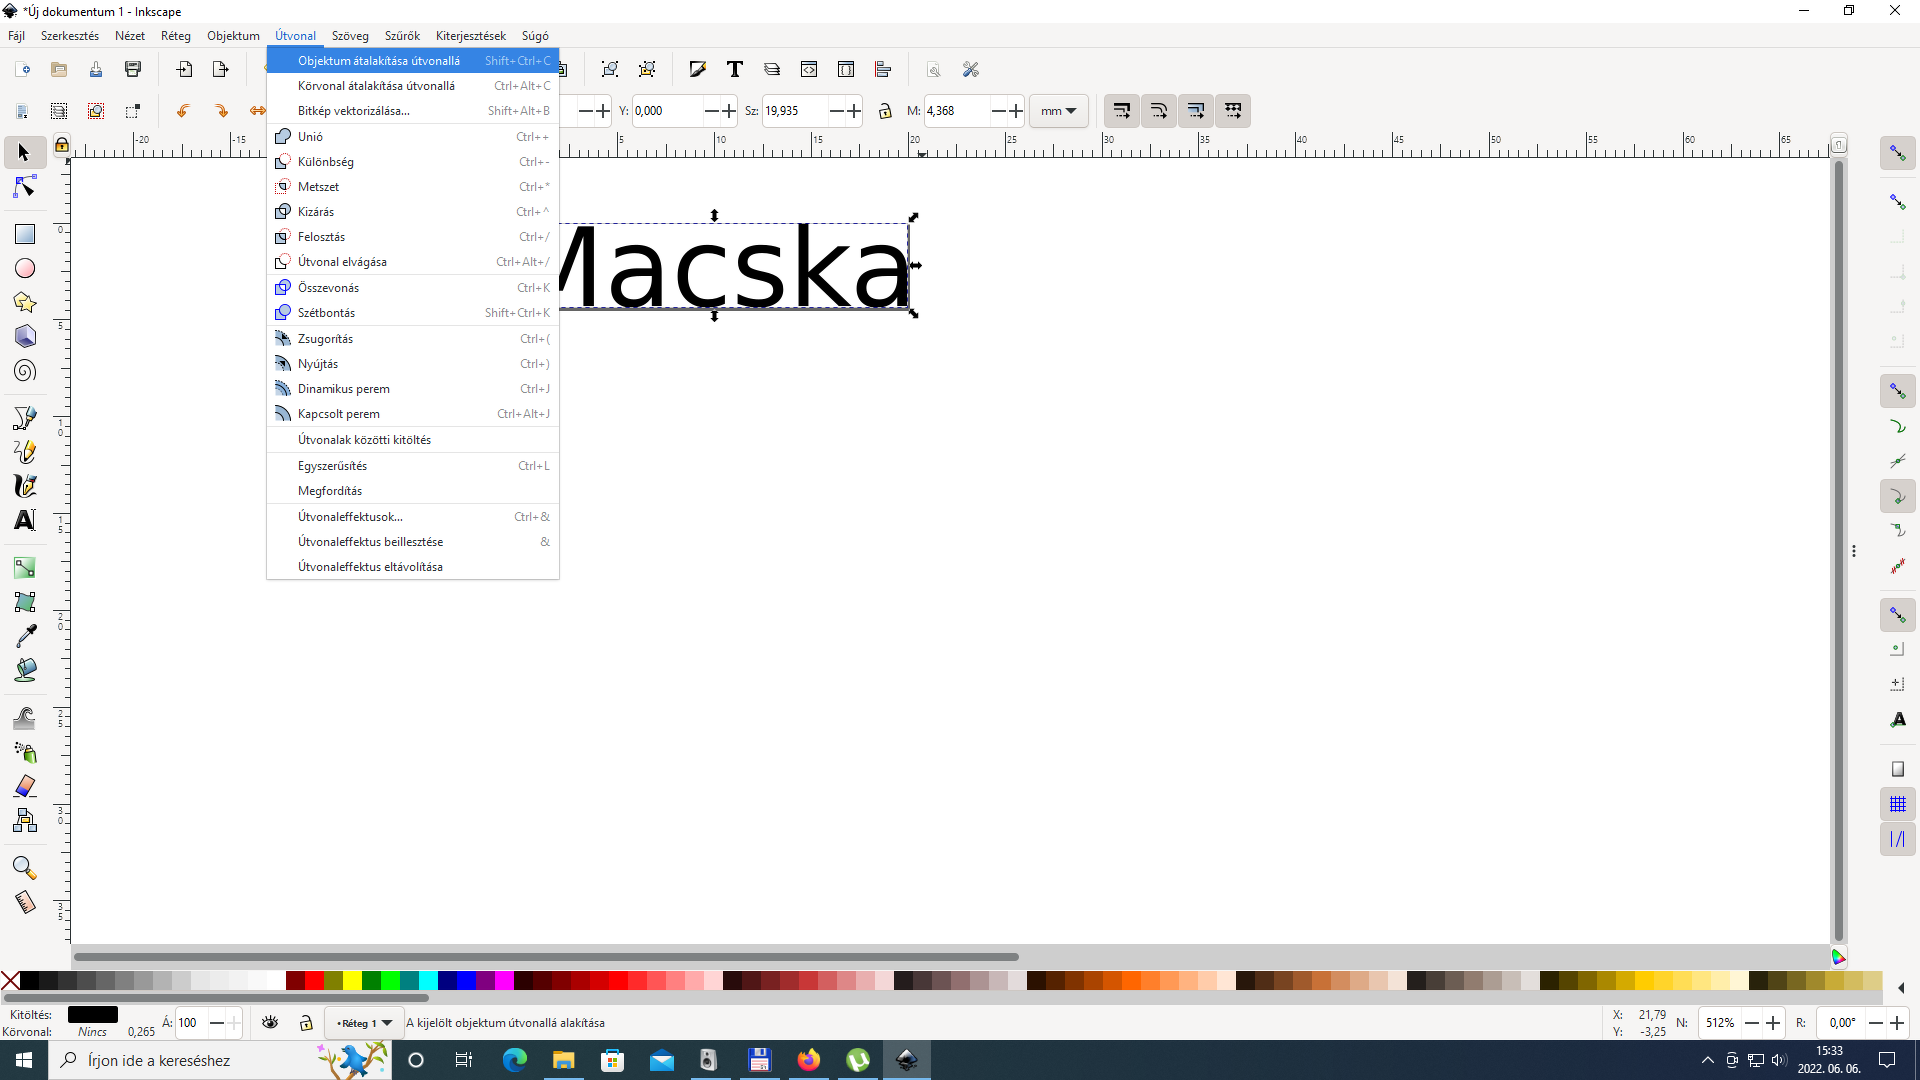Pick the red color swatch in palette
This screenshot has width=1920, height=1080.
[x=314, y=981]
